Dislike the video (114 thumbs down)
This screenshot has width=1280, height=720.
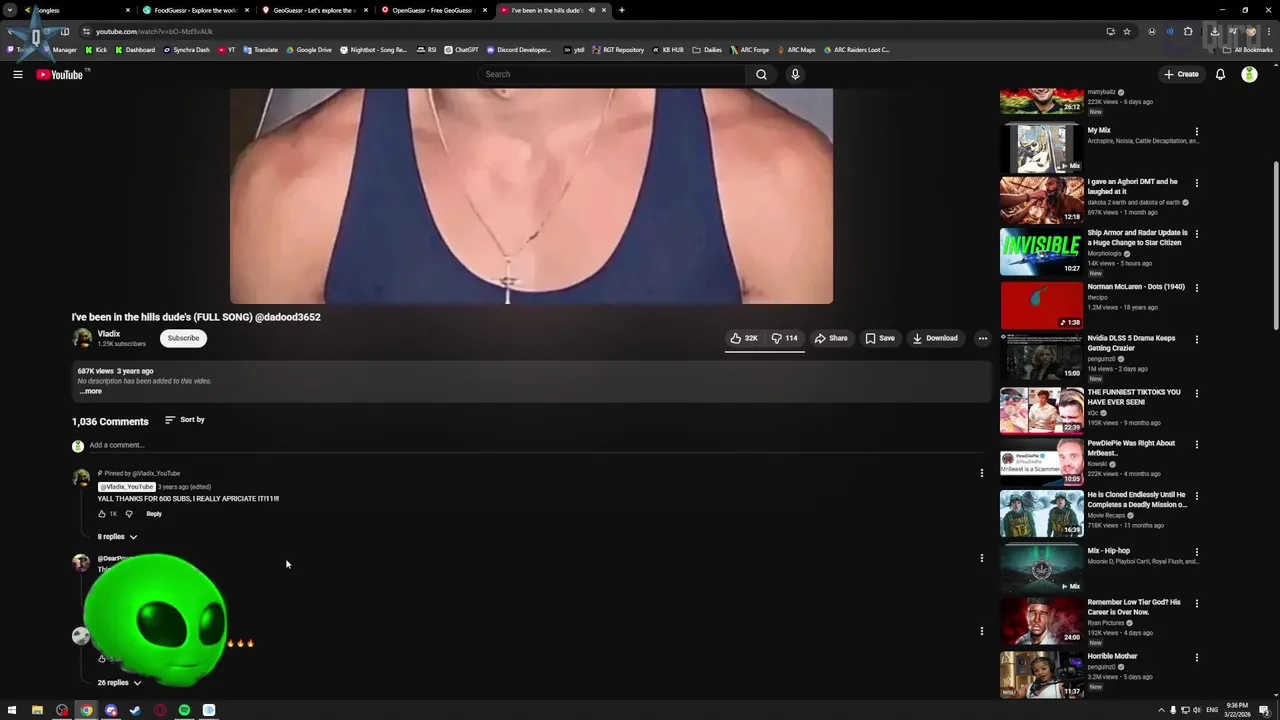[785, 338]
